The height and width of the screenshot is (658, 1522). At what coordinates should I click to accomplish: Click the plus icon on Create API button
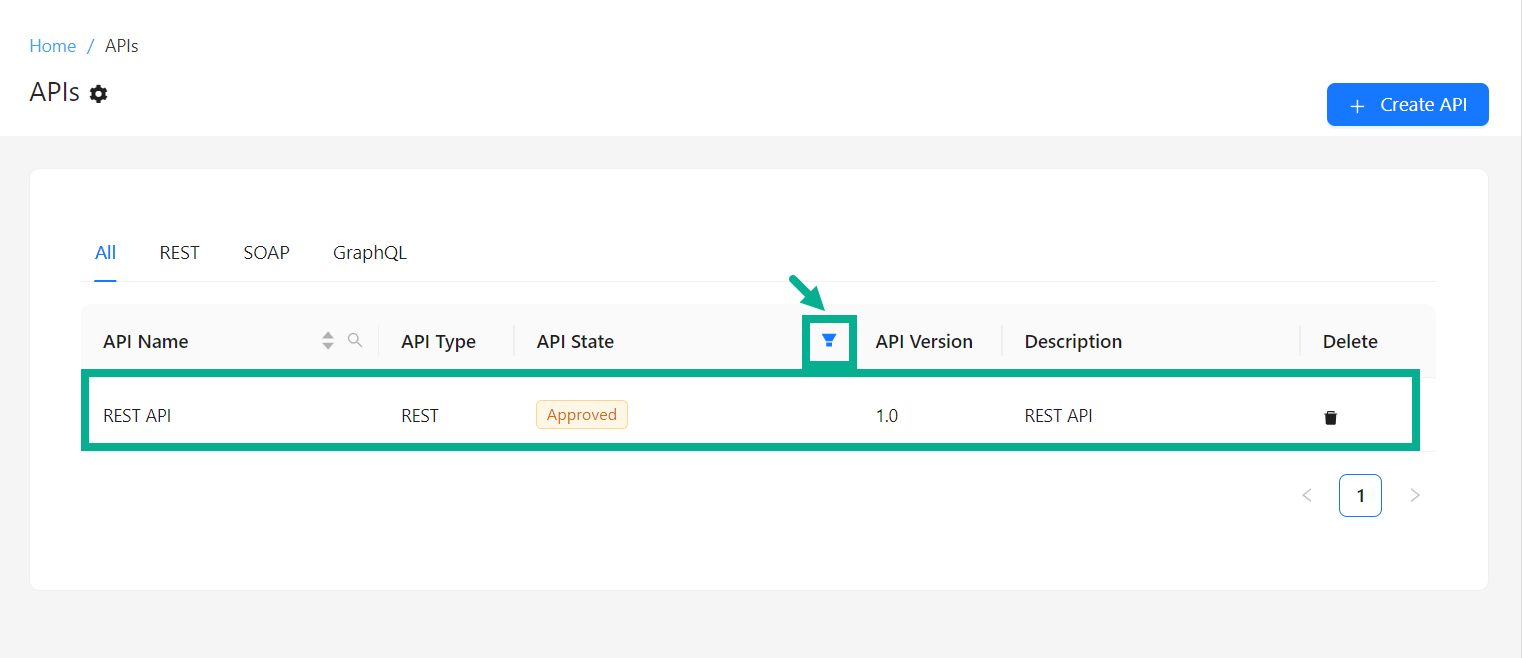(1357, 104)
